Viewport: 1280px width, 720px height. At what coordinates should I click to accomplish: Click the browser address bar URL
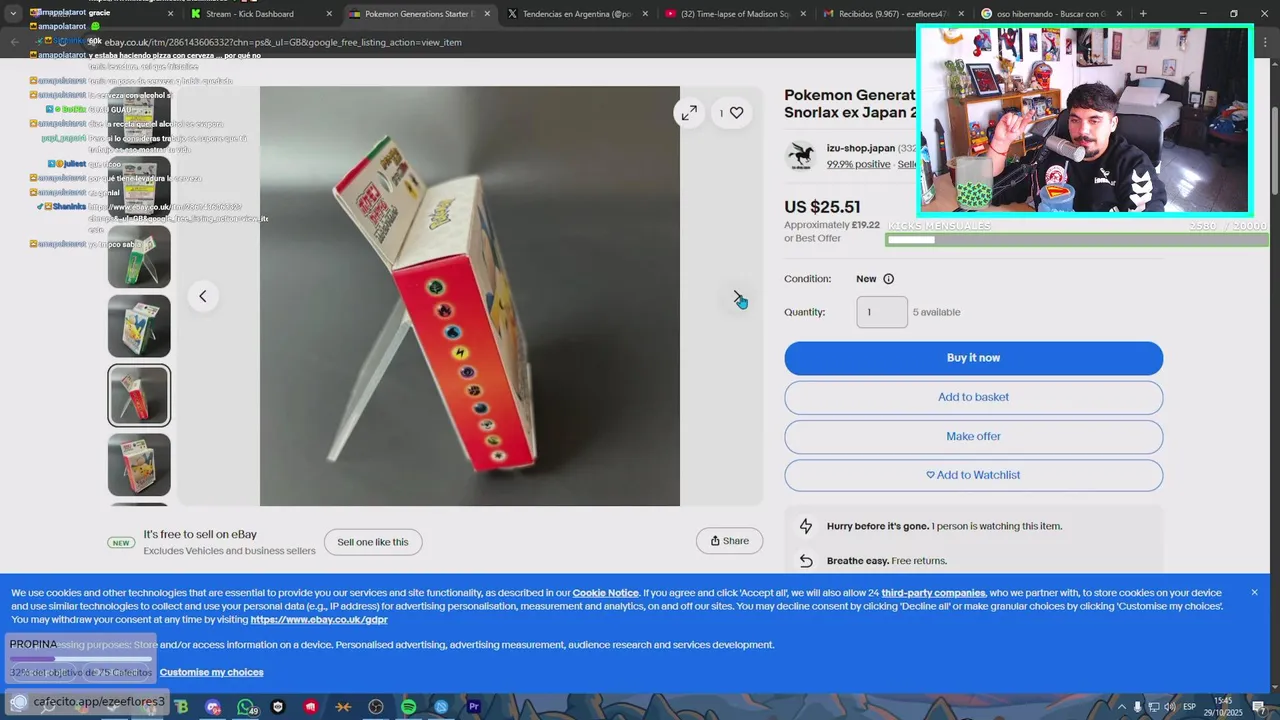[283, 42]
